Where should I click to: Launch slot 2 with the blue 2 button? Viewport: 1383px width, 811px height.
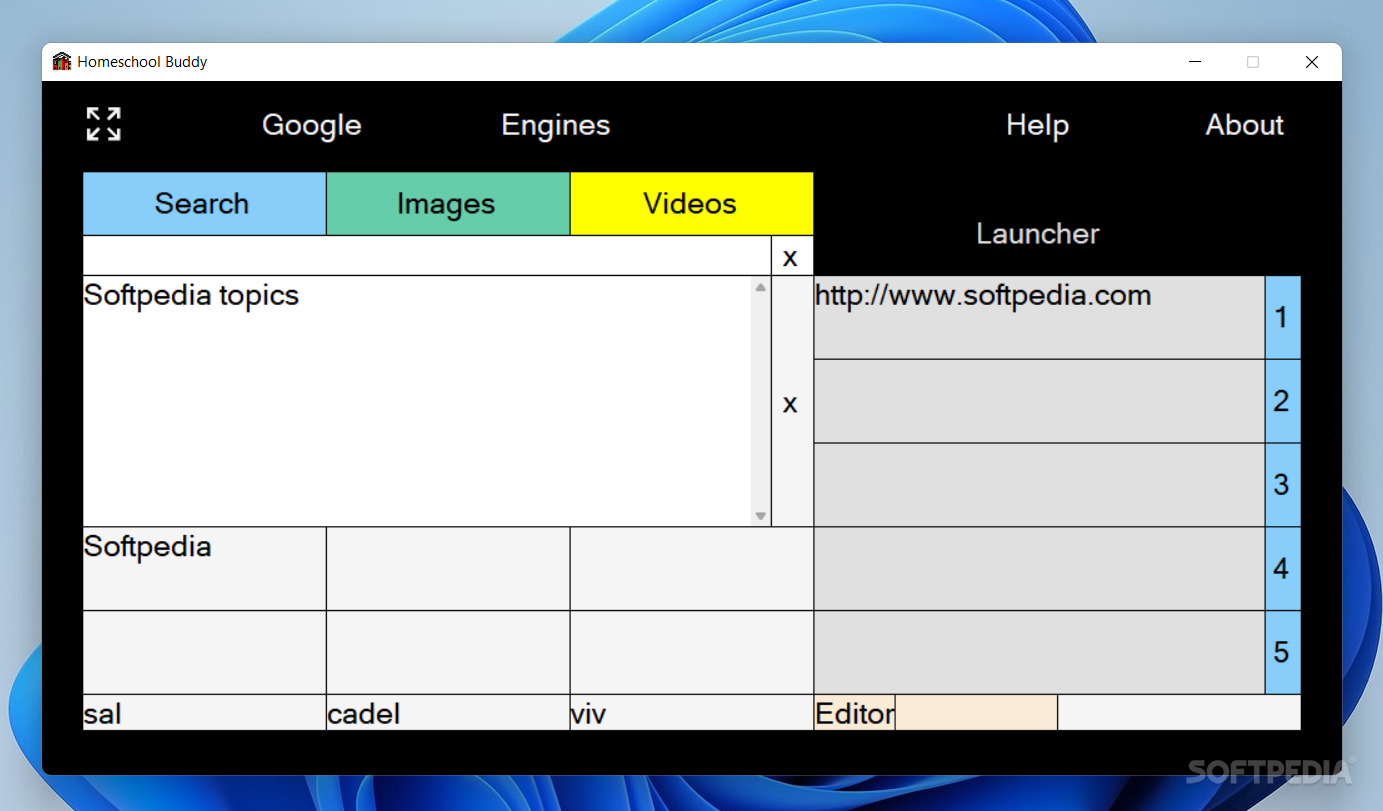(1282, 402)
